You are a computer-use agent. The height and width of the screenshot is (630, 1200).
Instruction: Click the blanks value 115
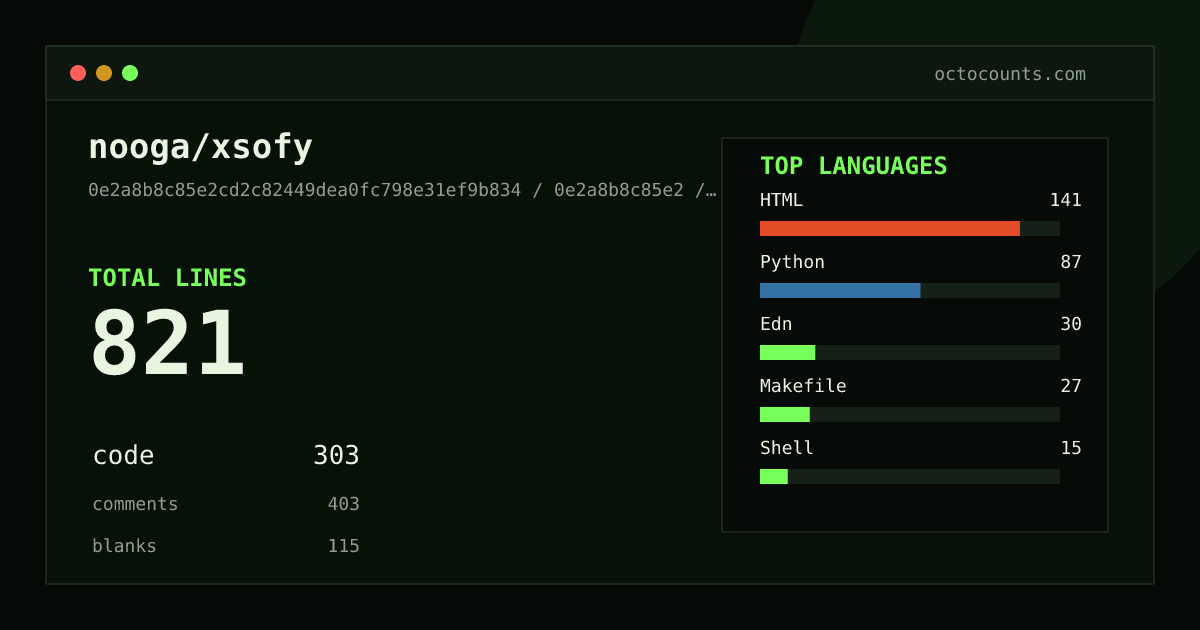(343, 546)
